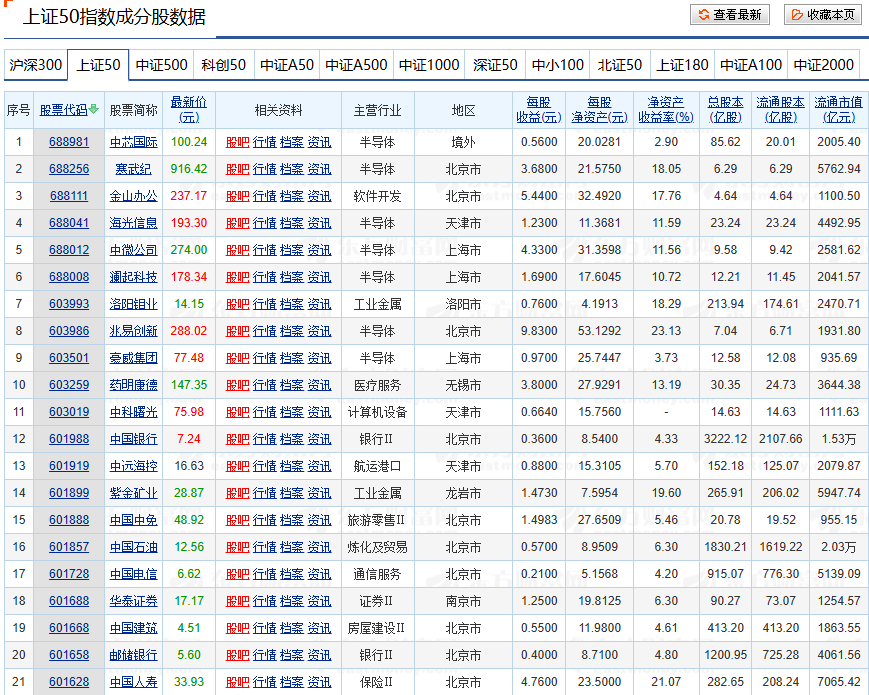This screenshot has height=695, width=869.
Task: Click 洛阳市 region cell
Action: pos(463,304)
